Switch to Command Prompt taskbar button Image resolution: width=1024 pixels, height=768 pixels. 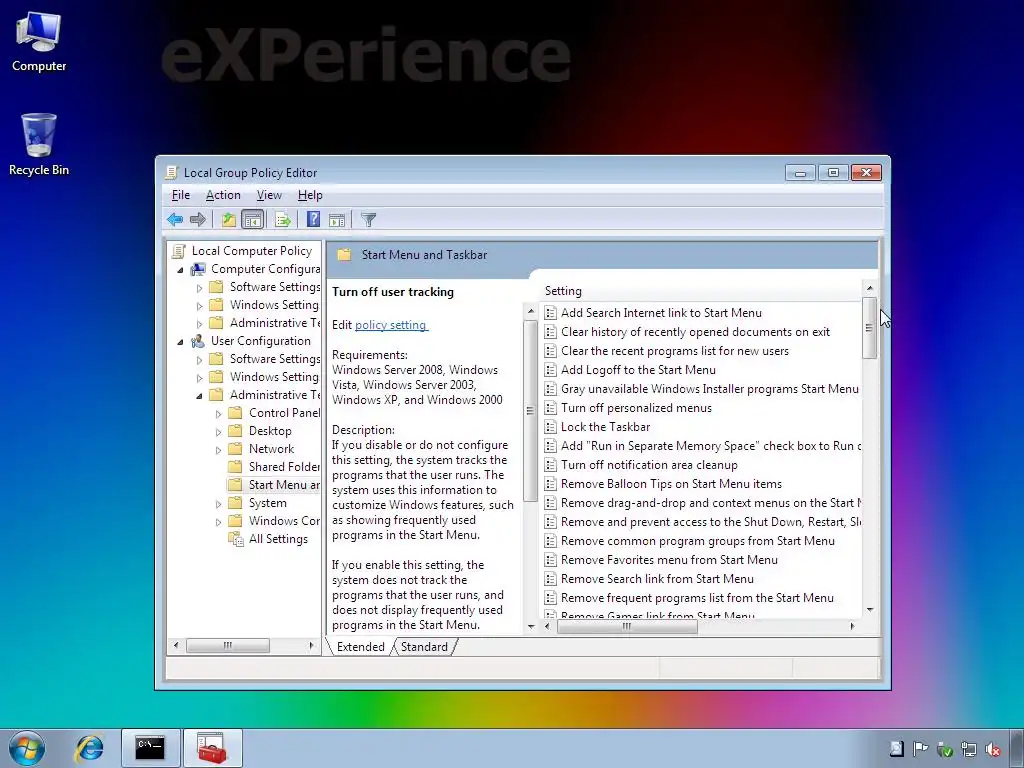[150, 748]
